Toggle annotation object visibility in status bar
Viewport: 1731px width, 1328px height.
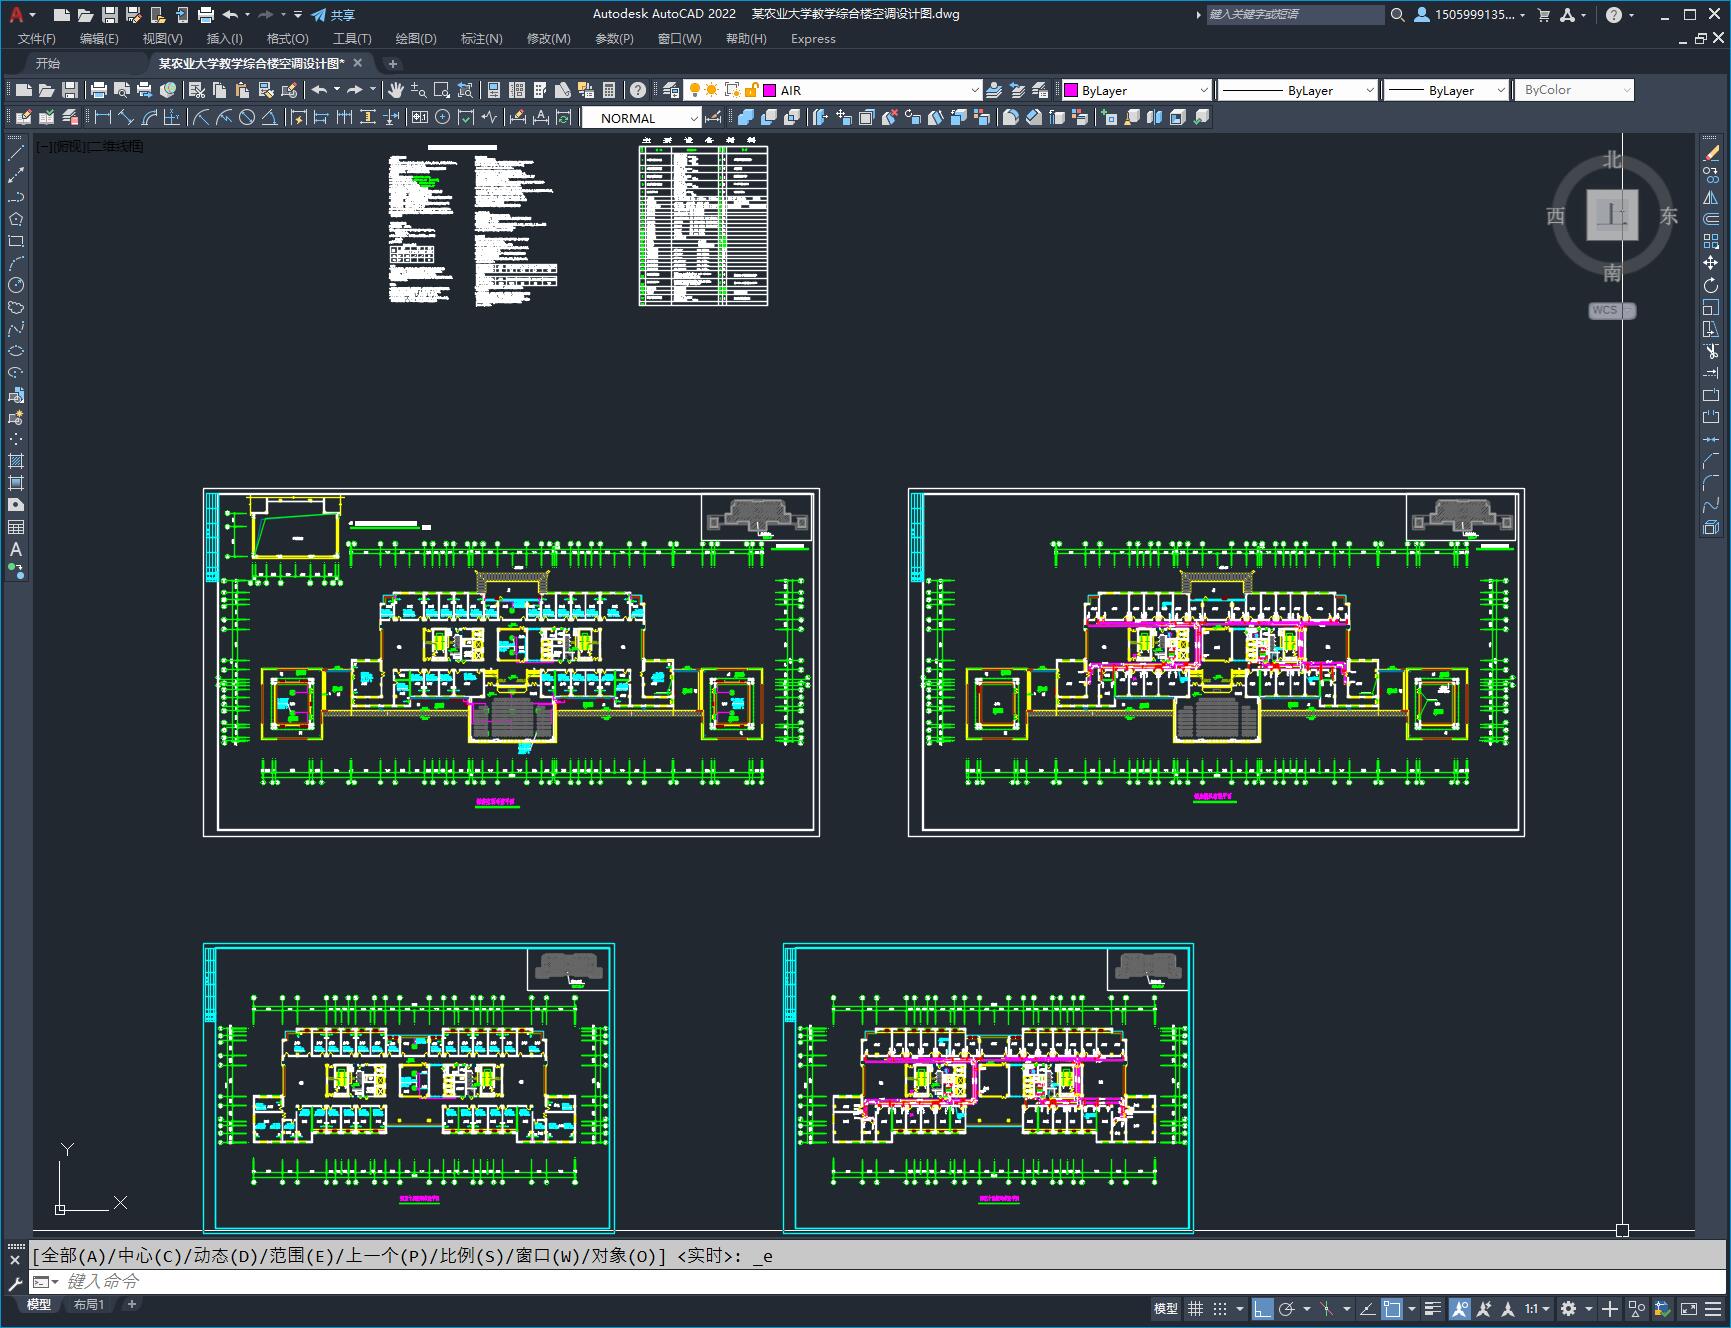pos(1460,1308)
